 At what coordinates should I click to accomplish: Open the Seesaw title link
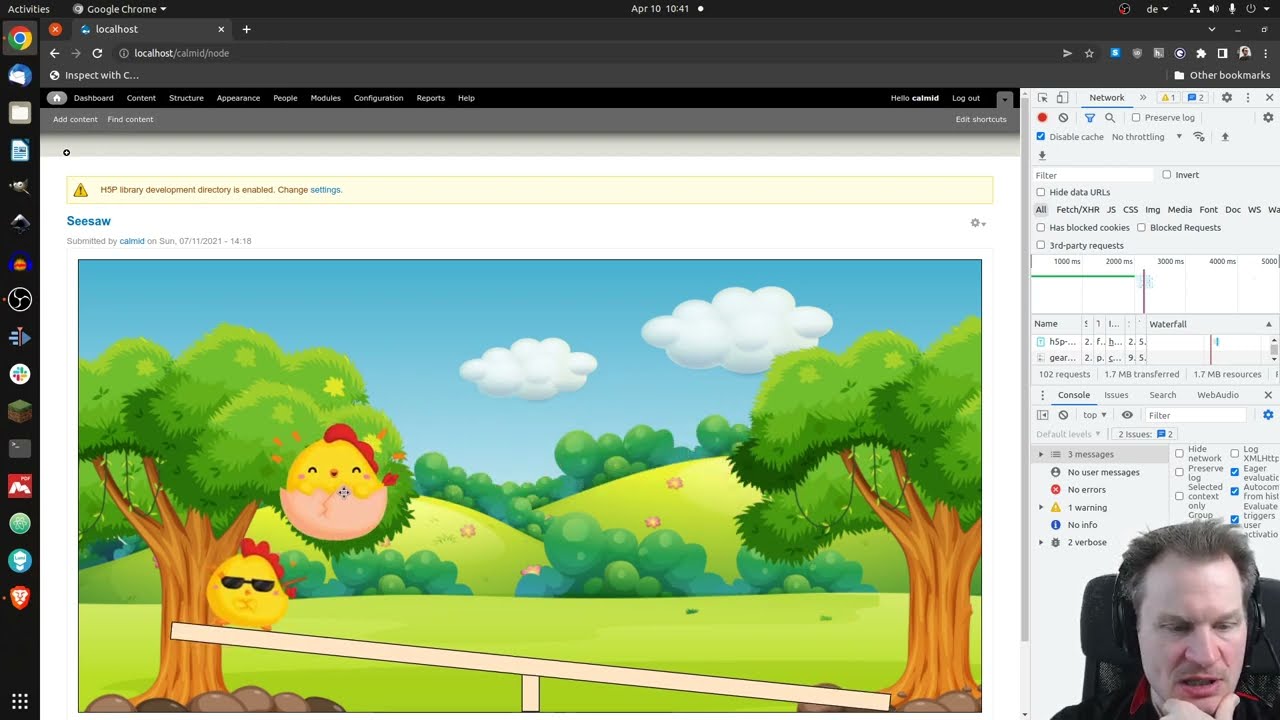pyautogui.click(x=89, y=221)
